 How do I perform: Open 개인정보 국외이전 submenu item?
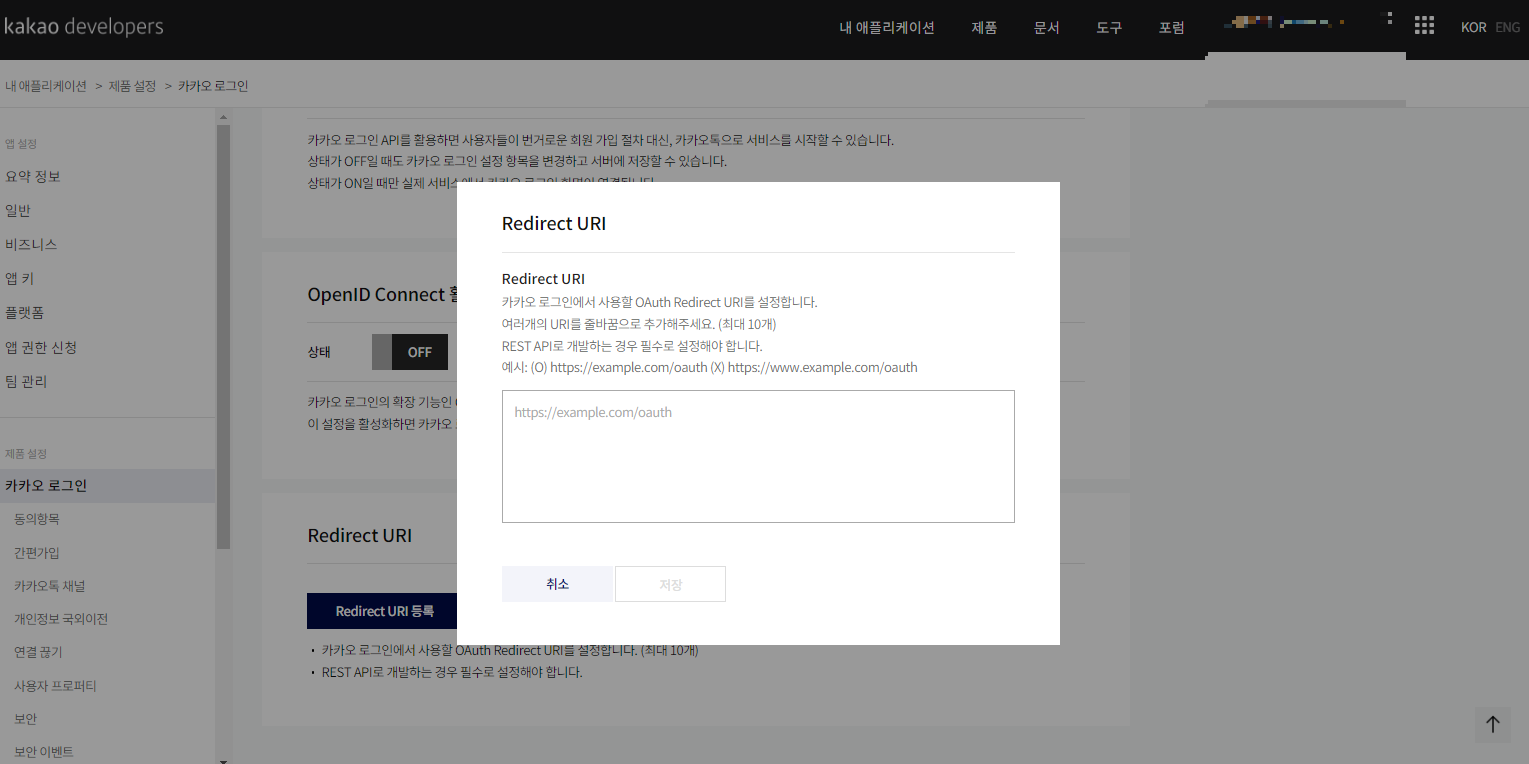pos(61,619)
